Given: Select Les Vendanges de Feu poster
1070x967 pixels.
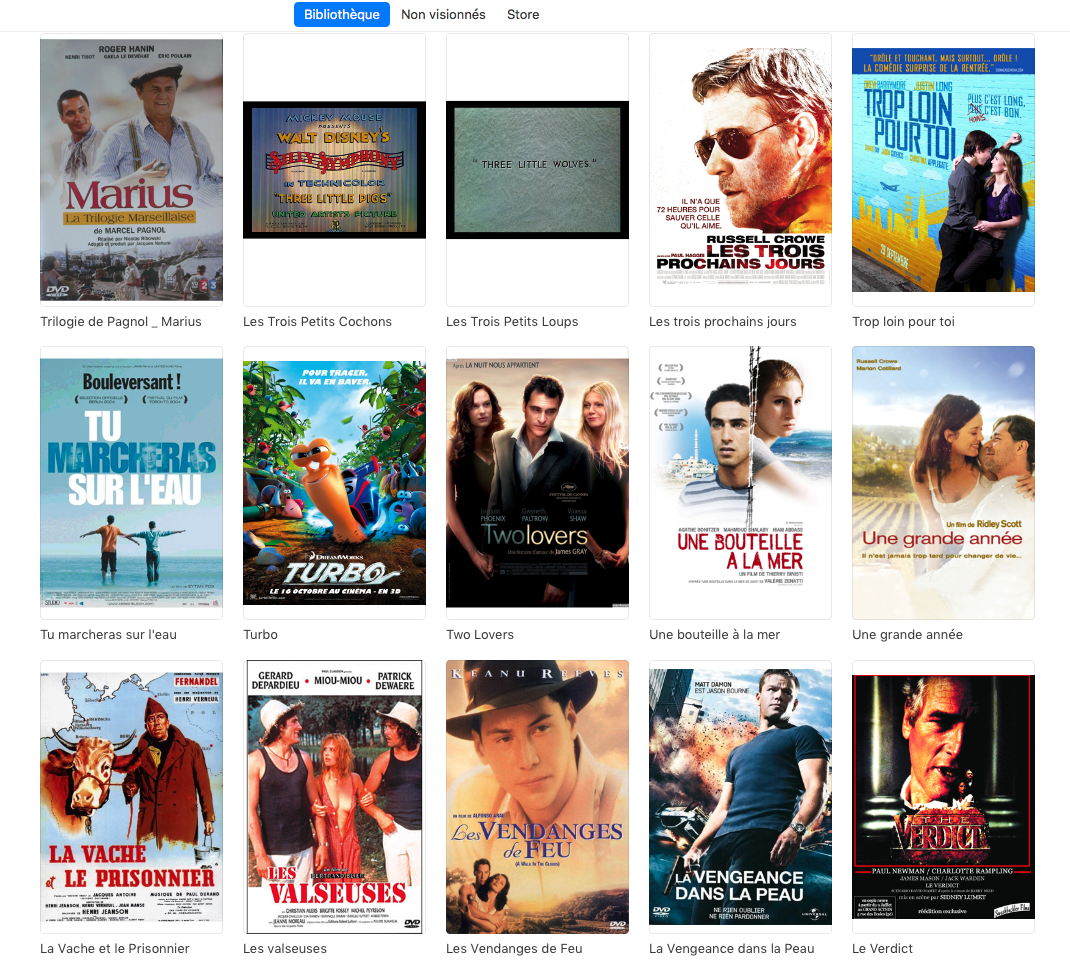Looking at the screenshot, I should pos(537,797).
